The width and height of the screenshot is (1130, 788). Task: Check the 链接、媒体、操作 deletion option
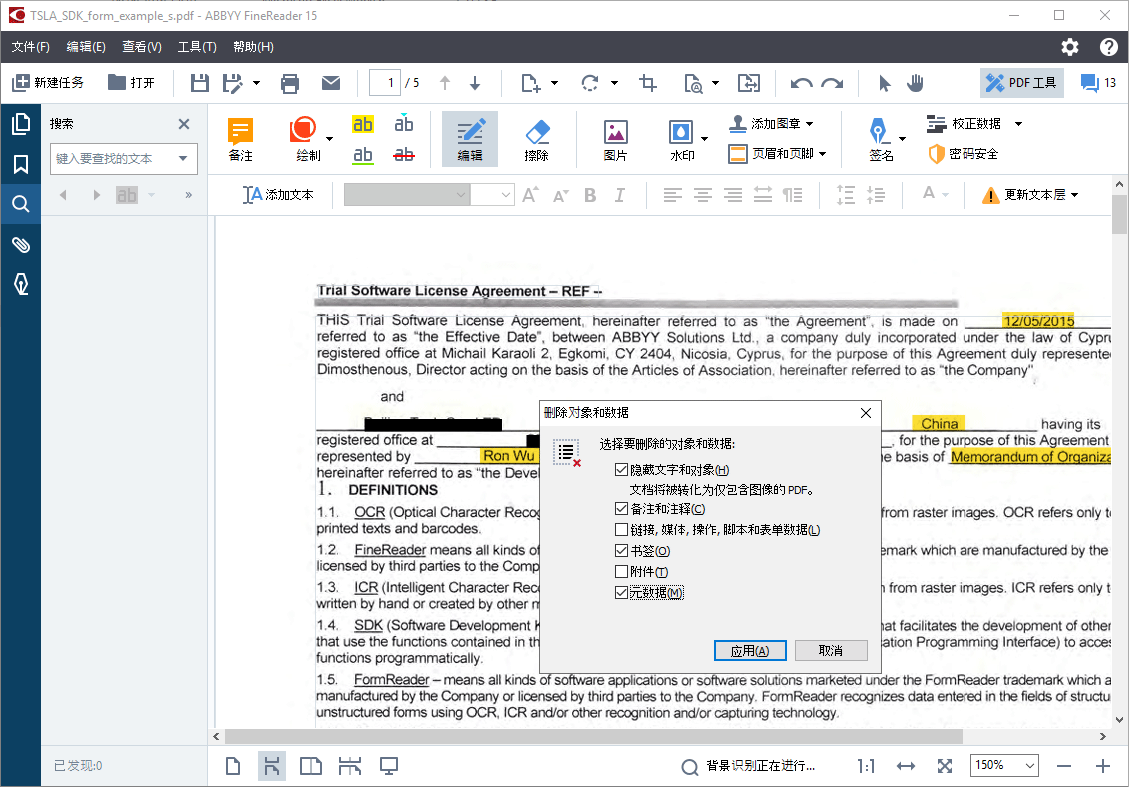point(621,530)
